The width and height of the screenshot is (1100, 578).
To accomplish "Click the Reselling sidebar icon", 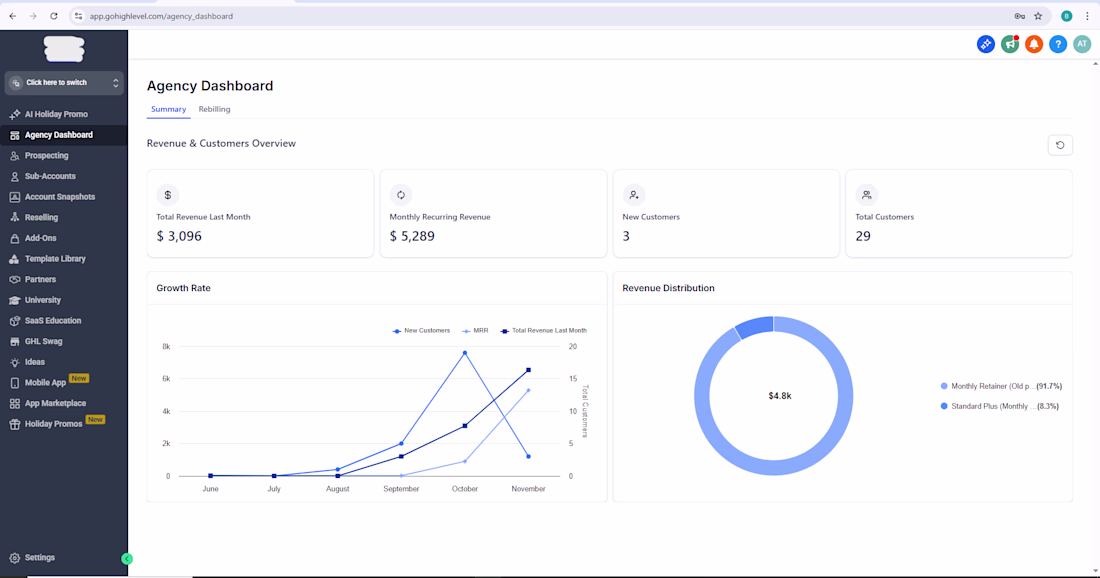I will pyautogui.click(x=14, y=217).
